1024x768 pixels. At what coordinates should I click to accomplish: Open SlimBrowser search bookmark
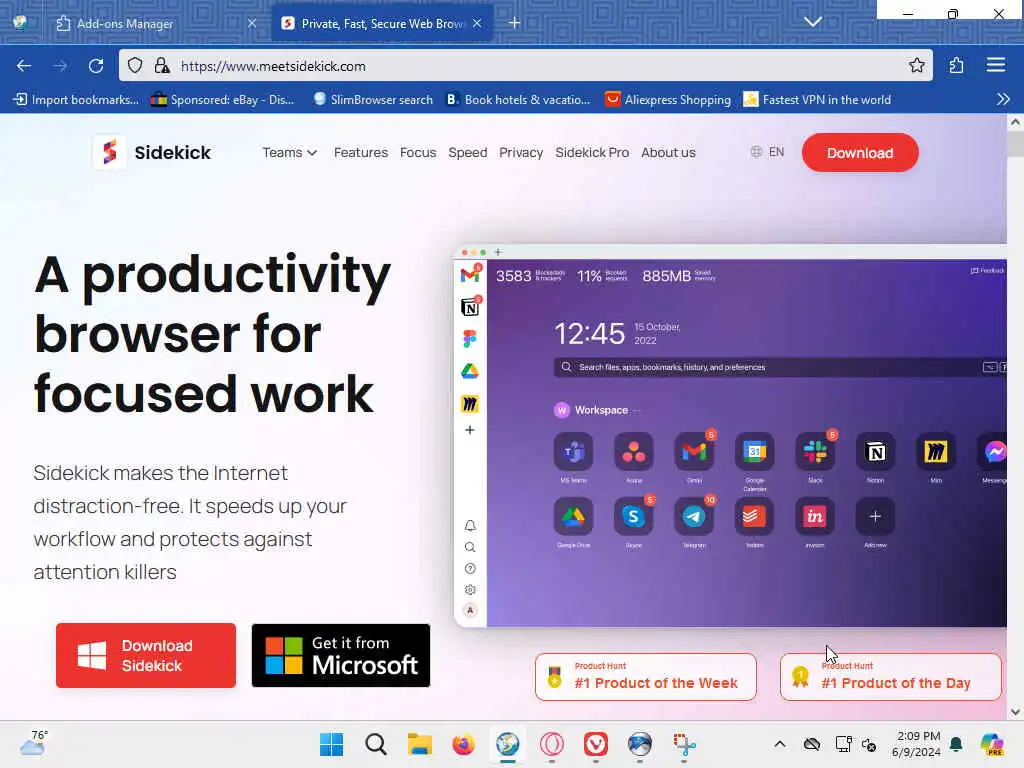coord(373,99)
